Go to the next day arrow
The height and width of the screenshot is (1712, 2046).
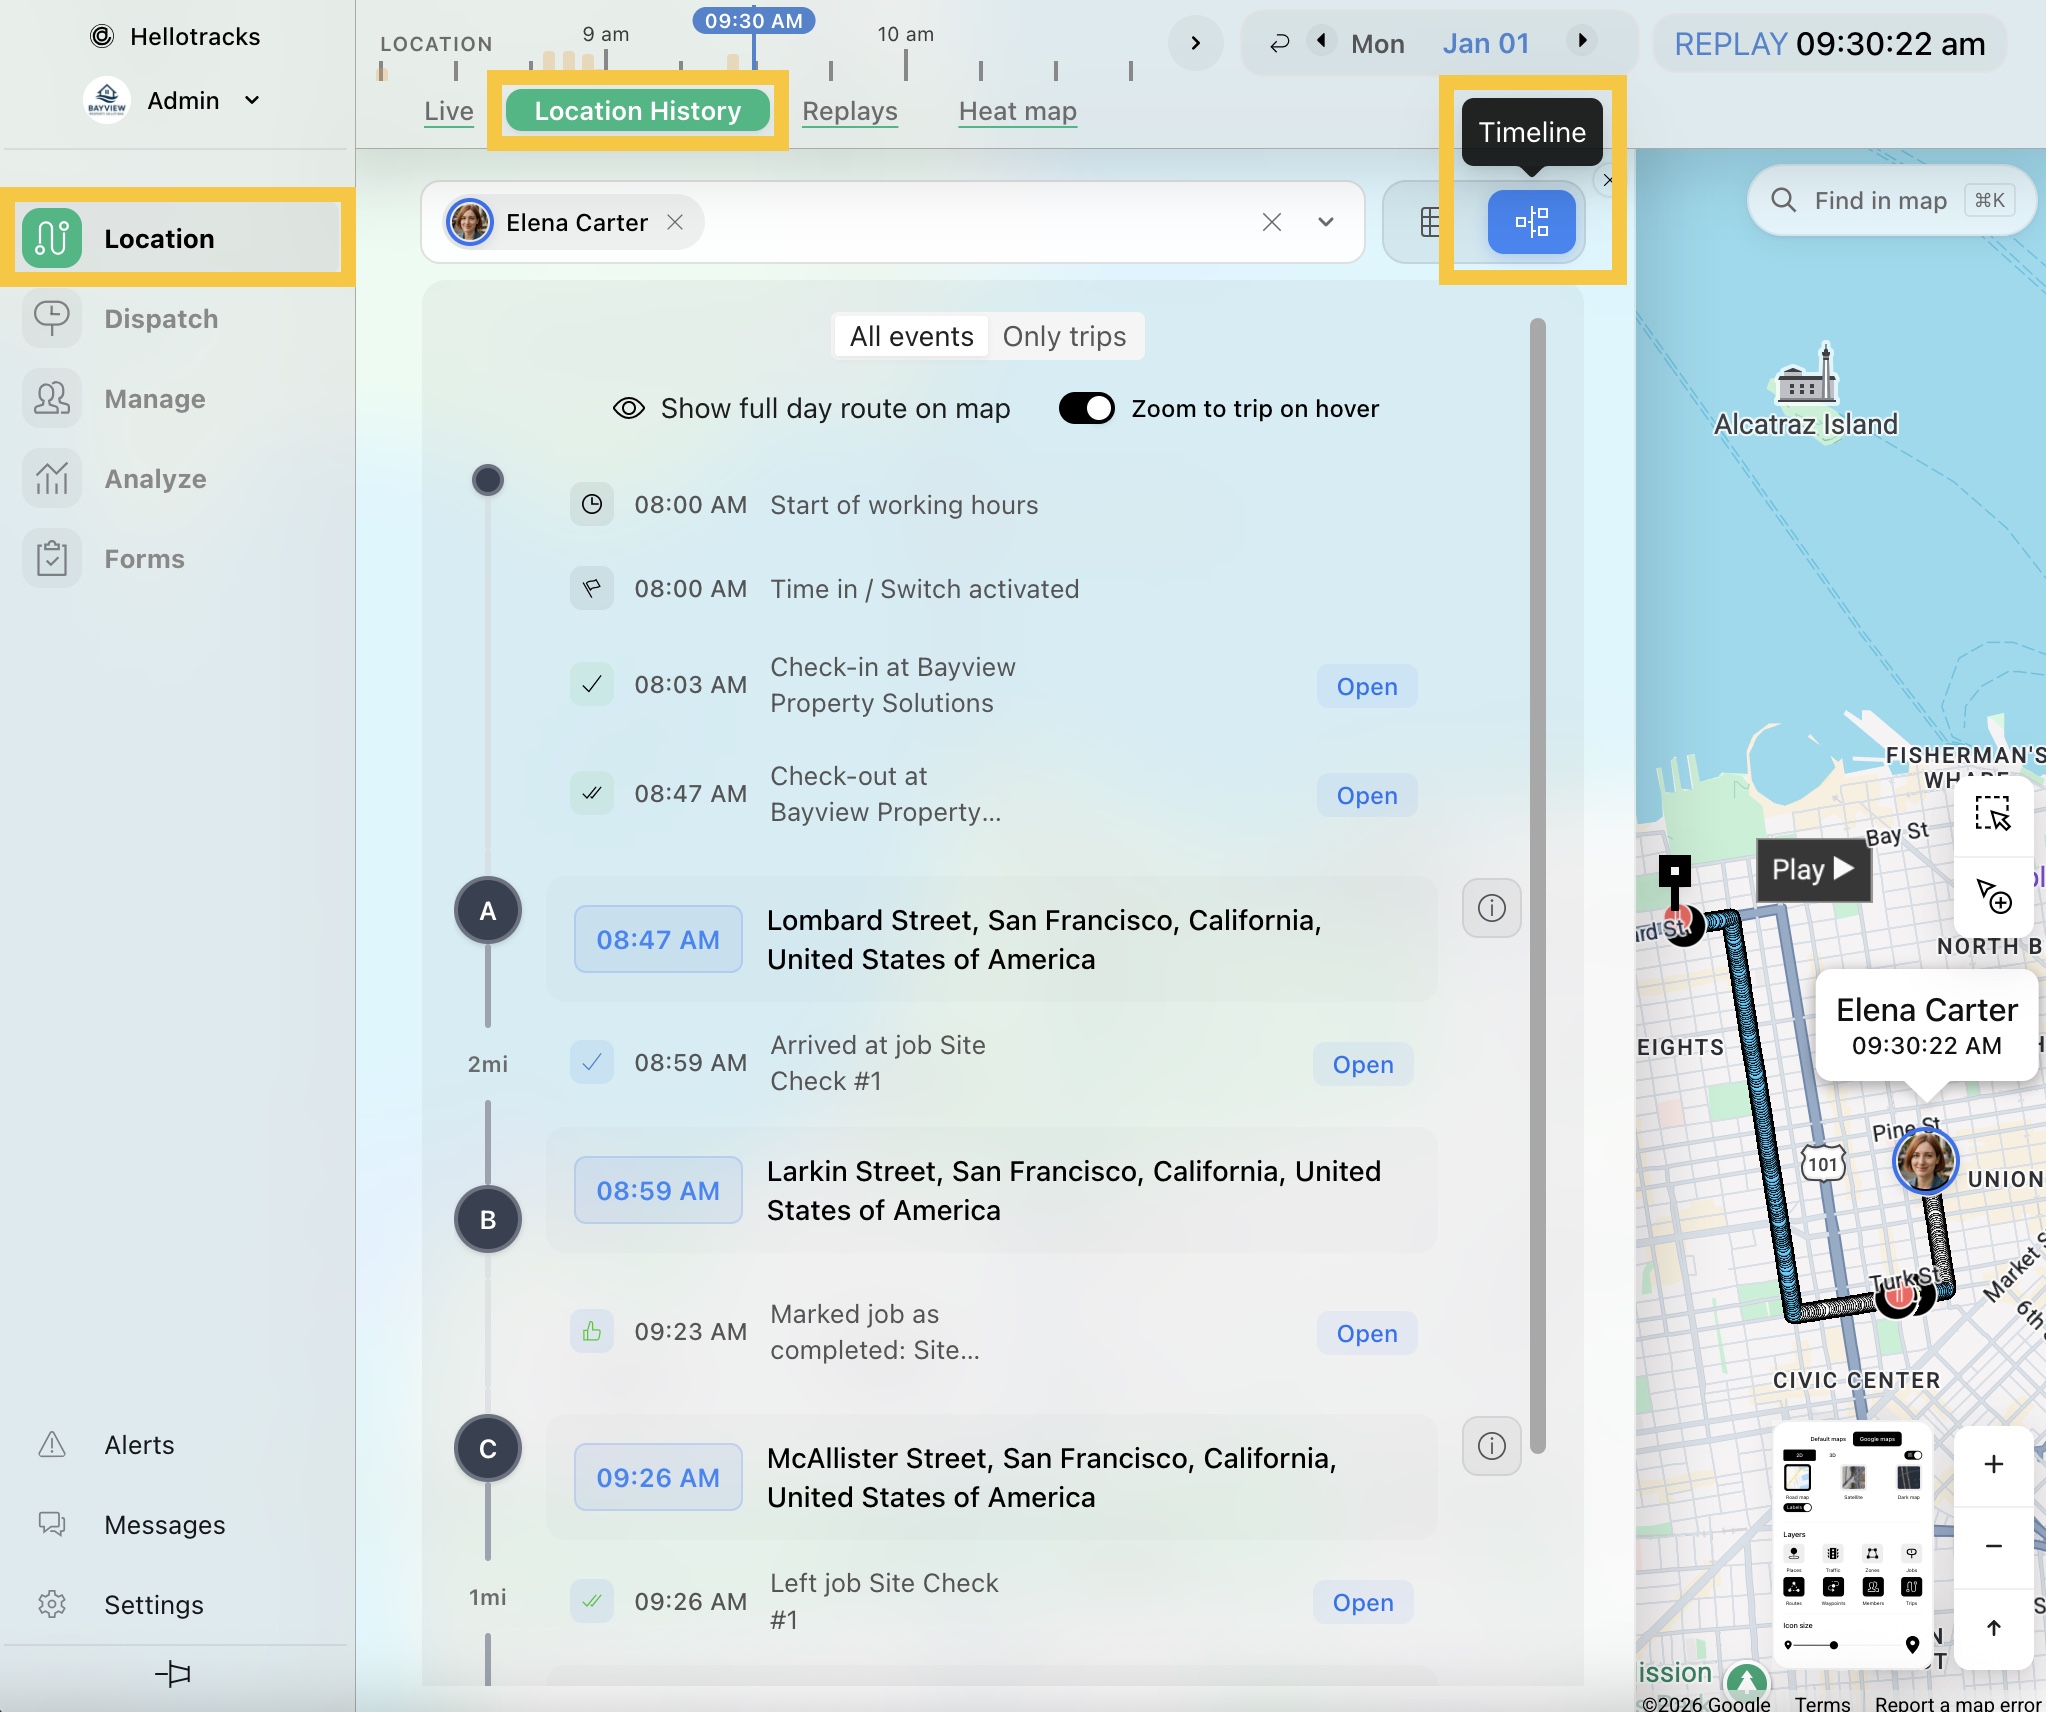pos(1582,40)
